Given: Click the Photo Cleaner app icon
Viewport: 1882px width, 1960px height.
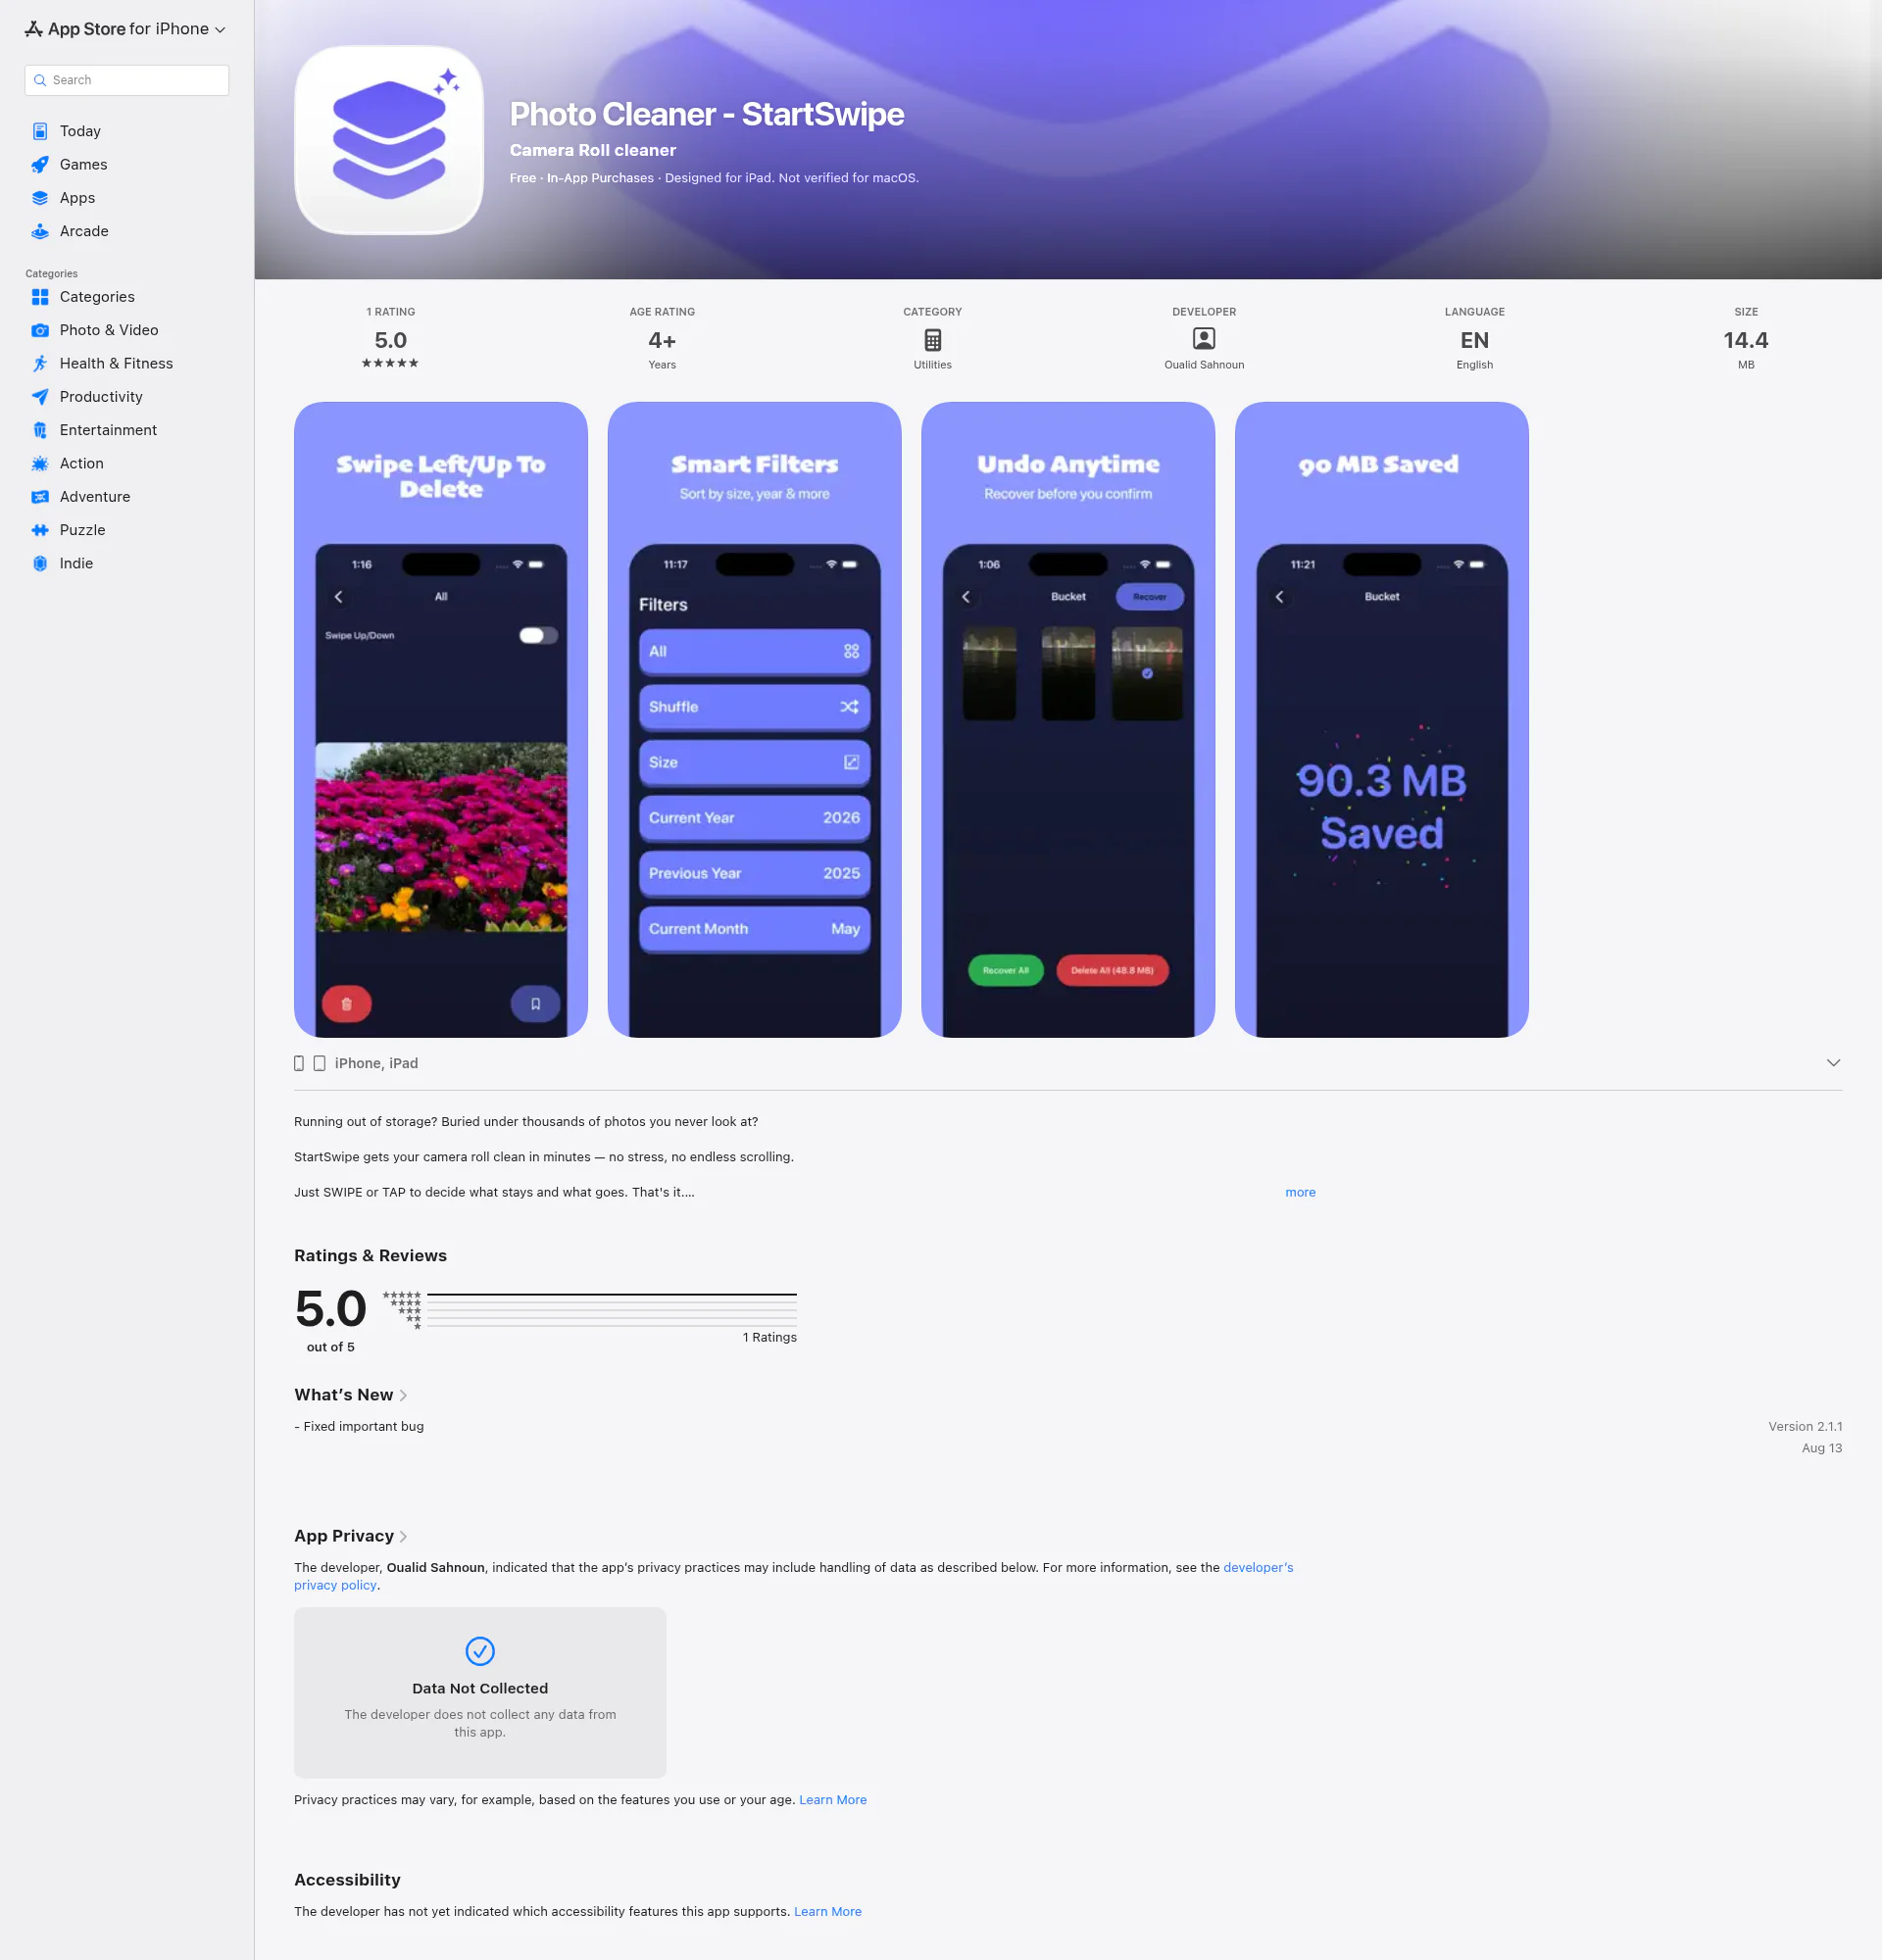Looking at the screenshot, I should point(389,140).
